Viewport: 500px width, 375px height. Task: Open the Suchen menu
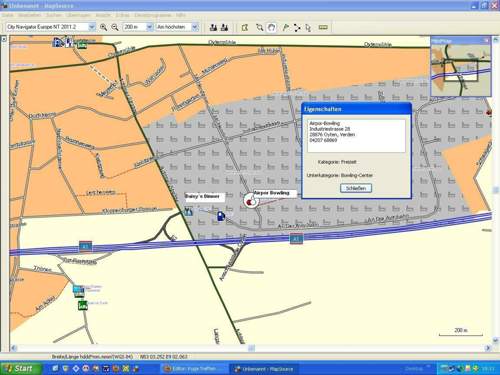[53, 15]
